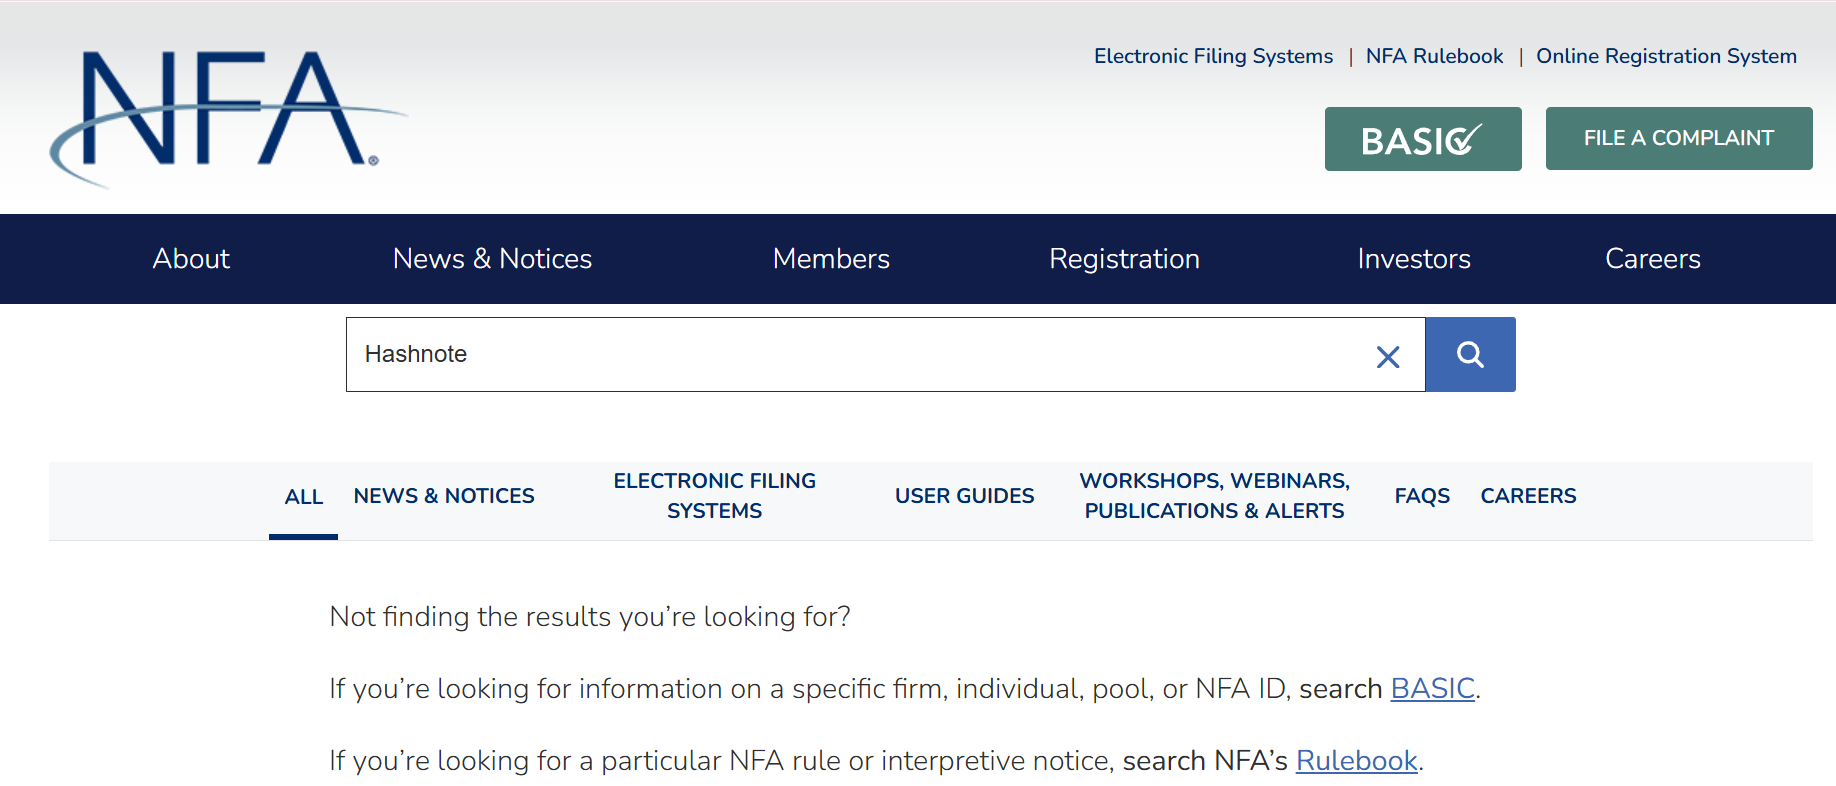Switch to the User Guides tab
This screenshot has height=786, width=1836.
point(965,496)
